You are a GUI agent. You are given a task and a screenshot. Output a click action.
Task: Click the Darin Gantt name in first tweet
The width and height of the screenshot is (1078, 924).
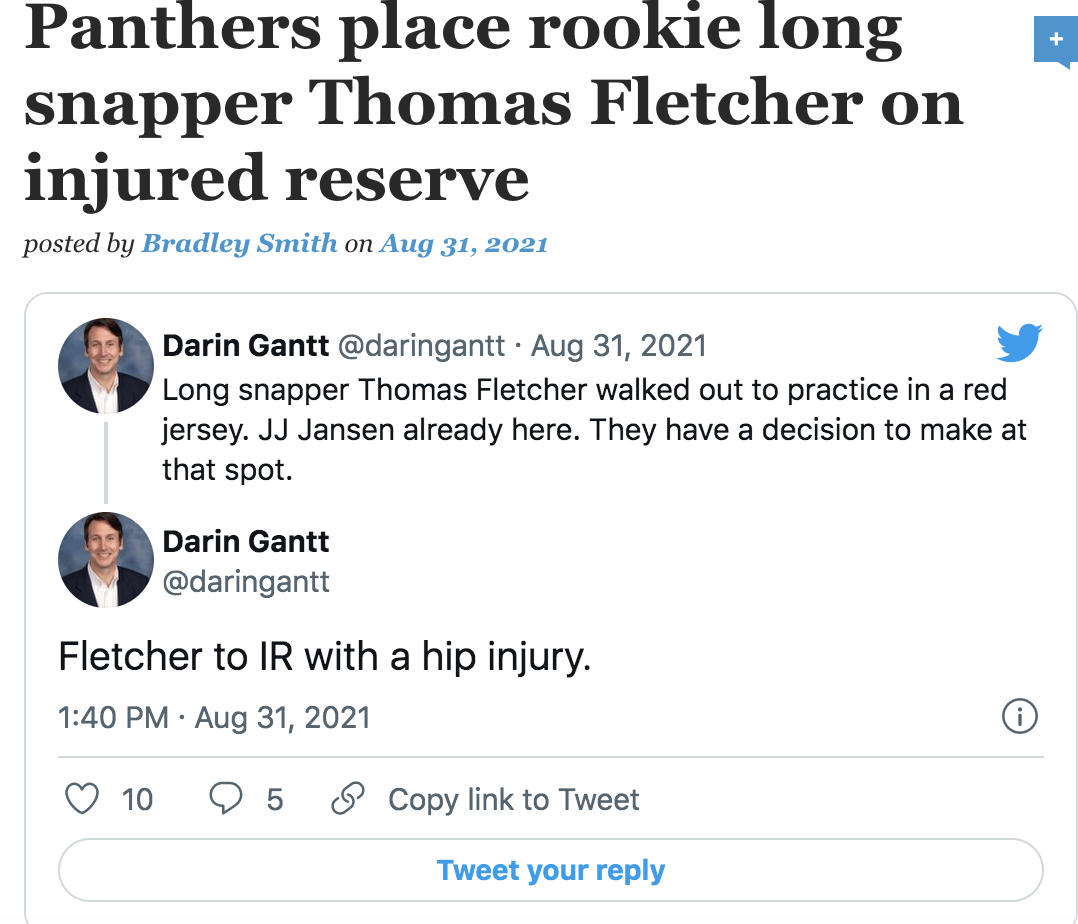point(245,345)
